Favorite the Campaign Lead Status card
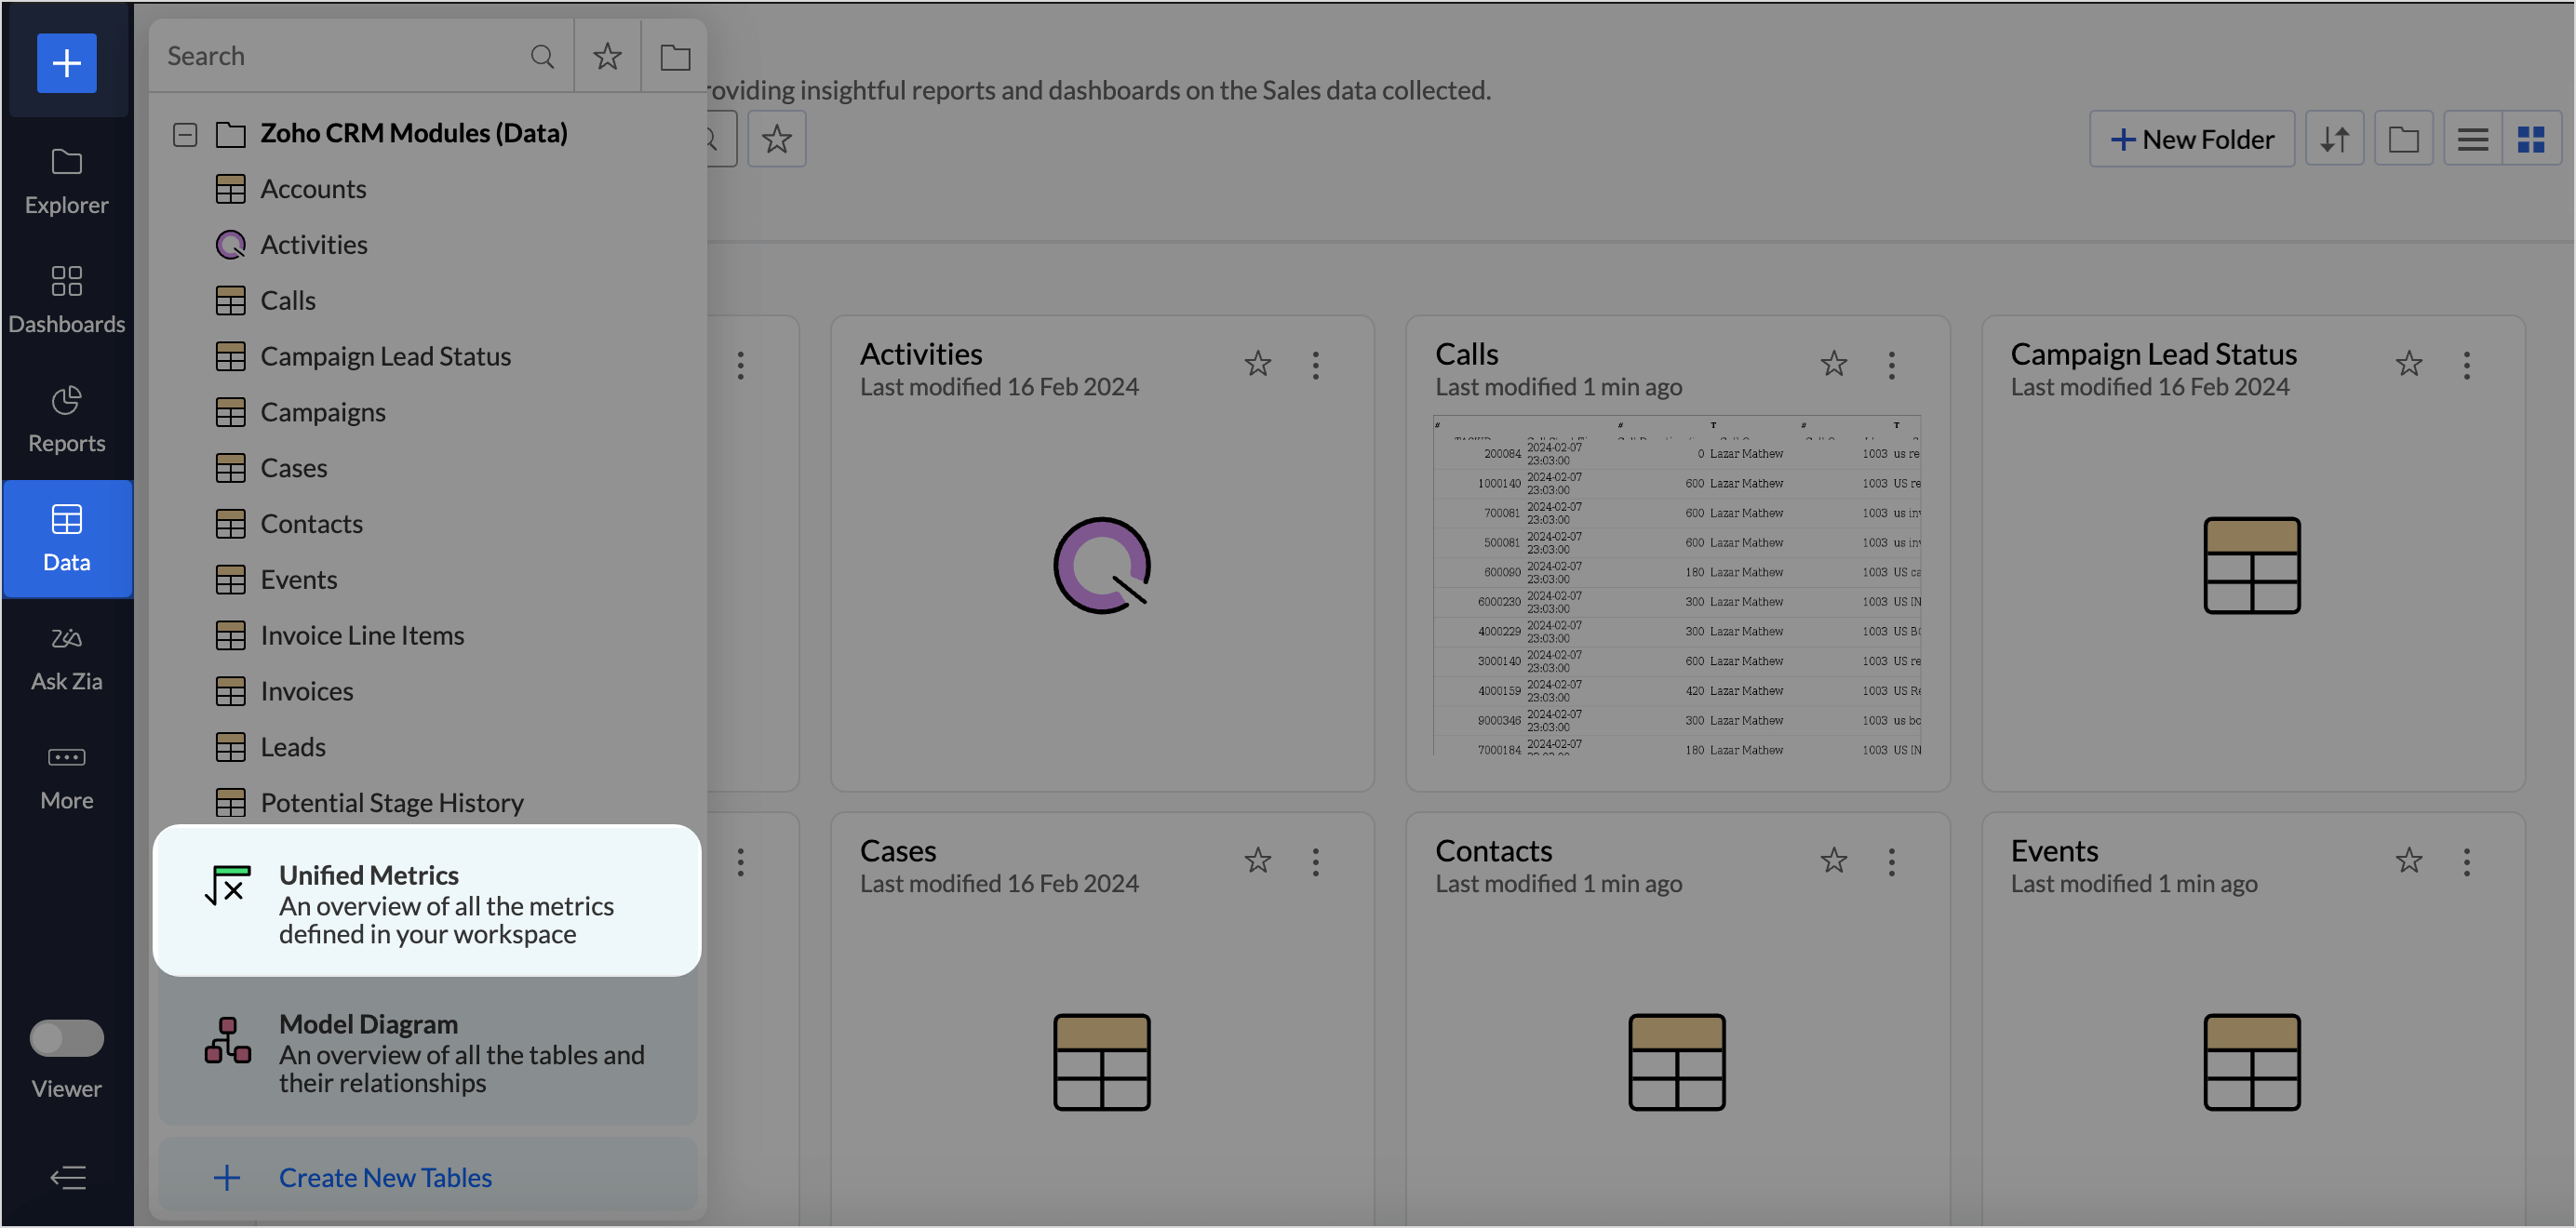 point(2409,364)
